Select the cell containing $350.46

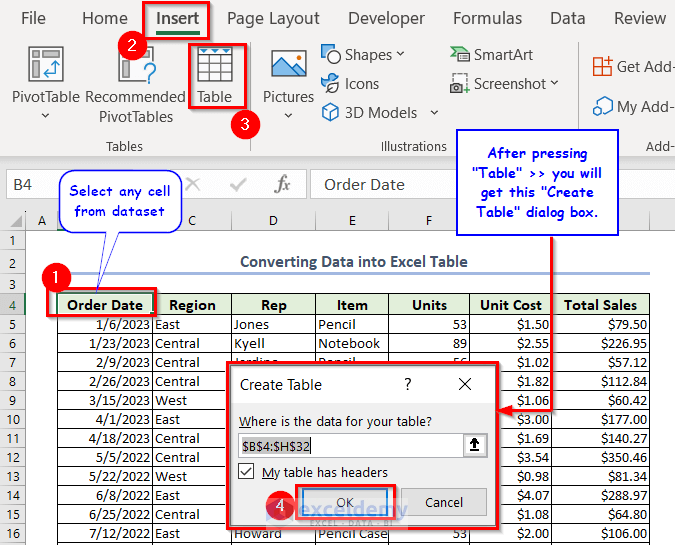(x=600, y=457)
